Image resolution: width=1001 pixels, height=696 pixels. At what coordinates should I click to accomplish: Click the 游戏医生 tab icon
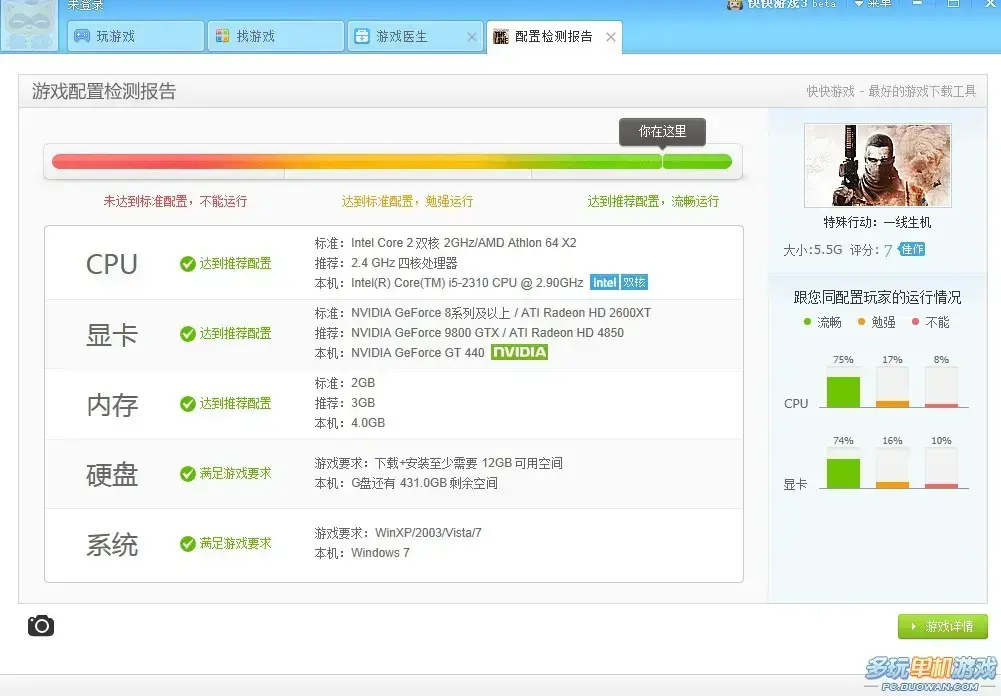(x=362, y=36)
